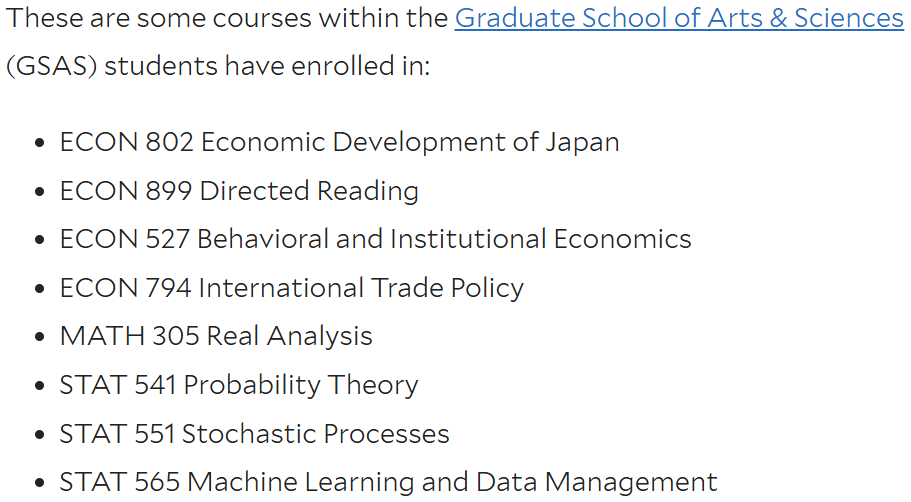
Task: Click the bullet marker for ECON 794
Action: point(40,289)
